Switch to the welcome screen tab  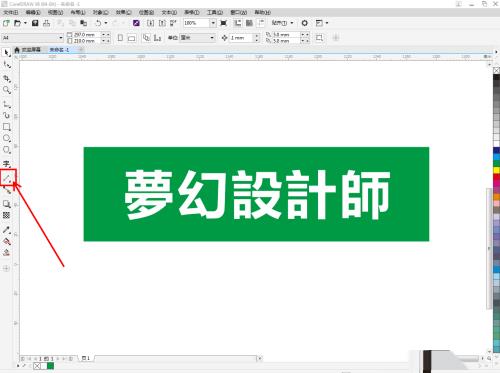28,49
